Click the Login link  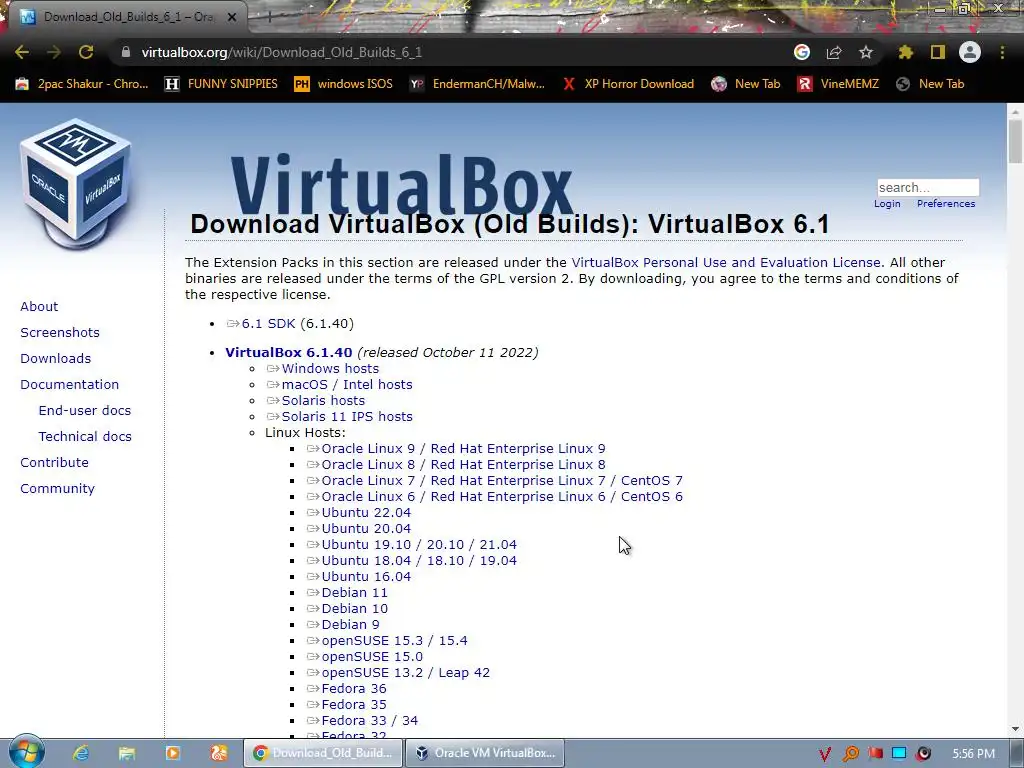click(x=887, y=204)
